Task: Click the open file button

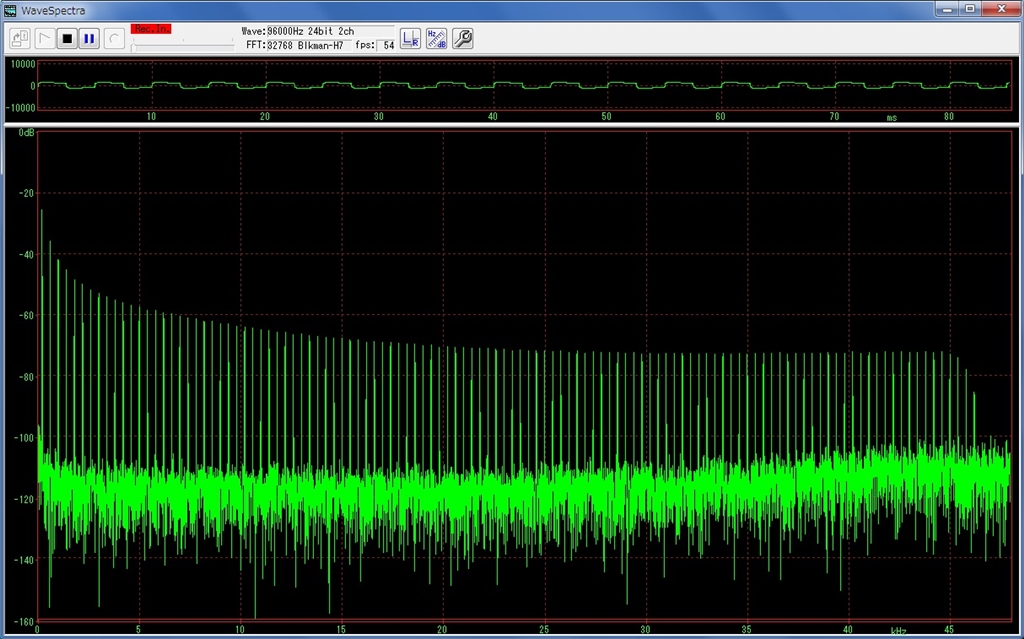Action: [20, 39]
